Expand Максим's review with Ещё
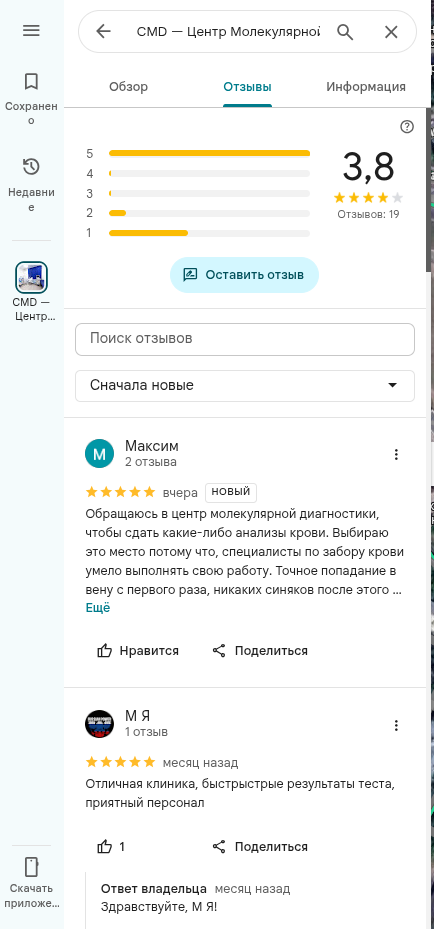Viewport: 434px width, 929px height. pos(98,607)
